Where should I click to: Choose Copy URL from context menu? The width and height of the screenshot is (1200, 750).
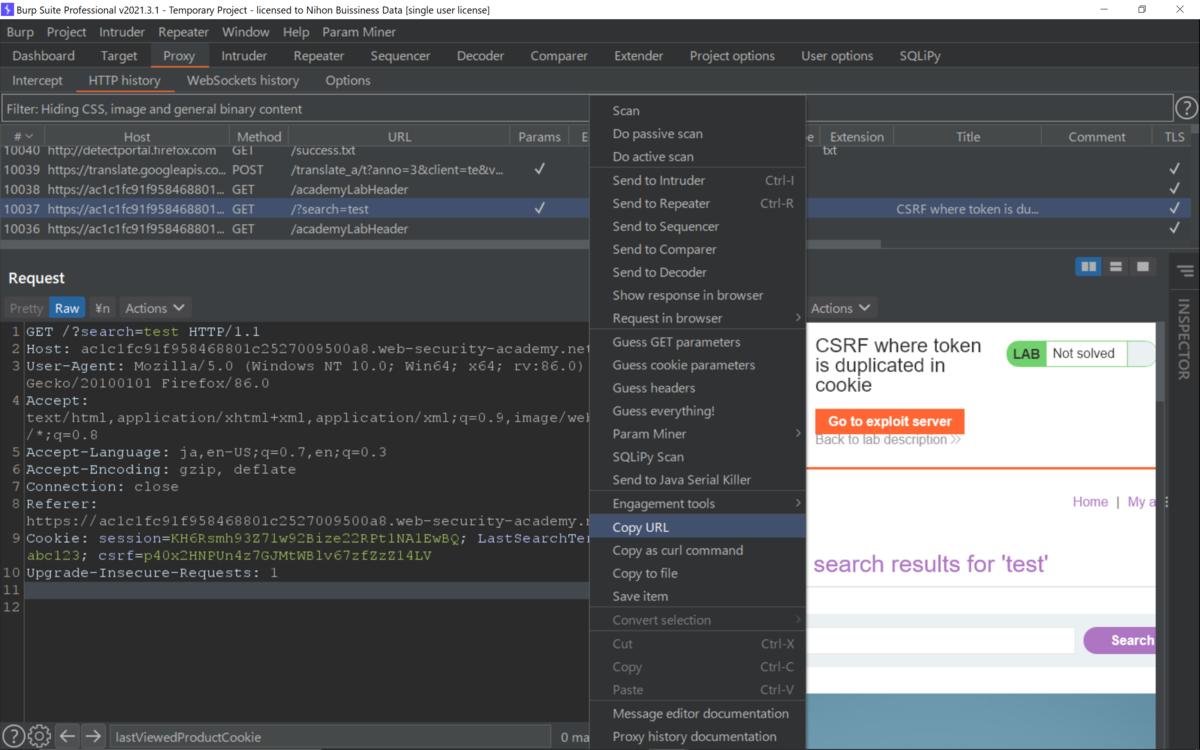click(697, 527)
